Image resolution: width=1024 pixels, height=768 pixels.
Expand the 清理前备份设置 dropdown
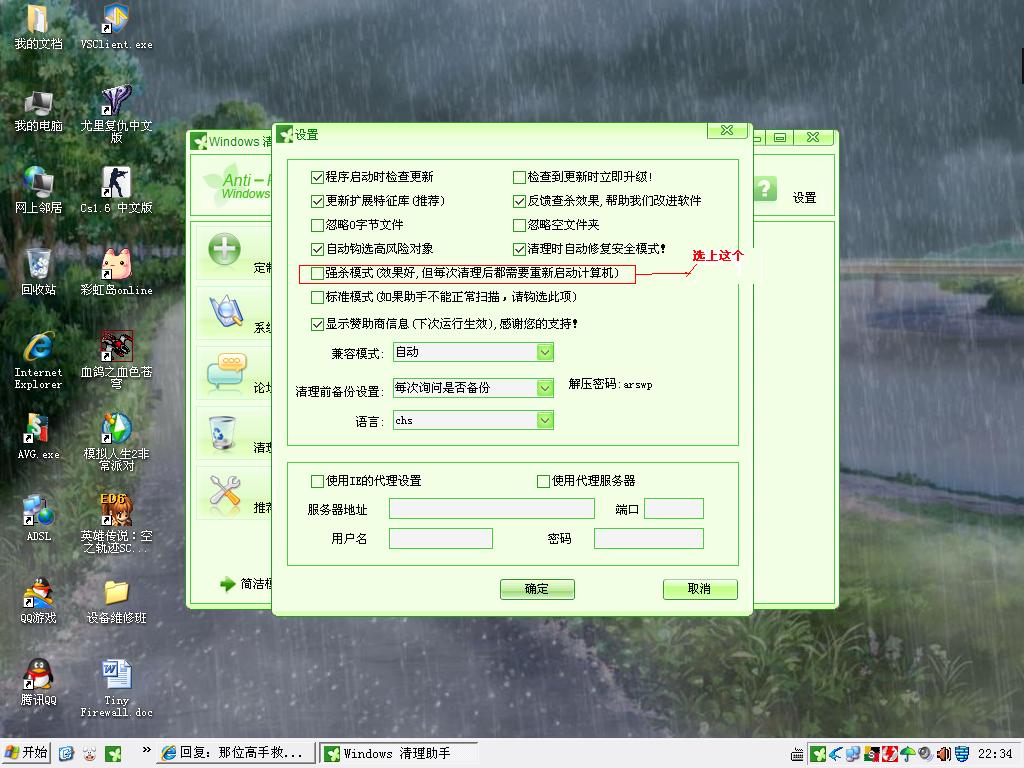click(545, 388)
